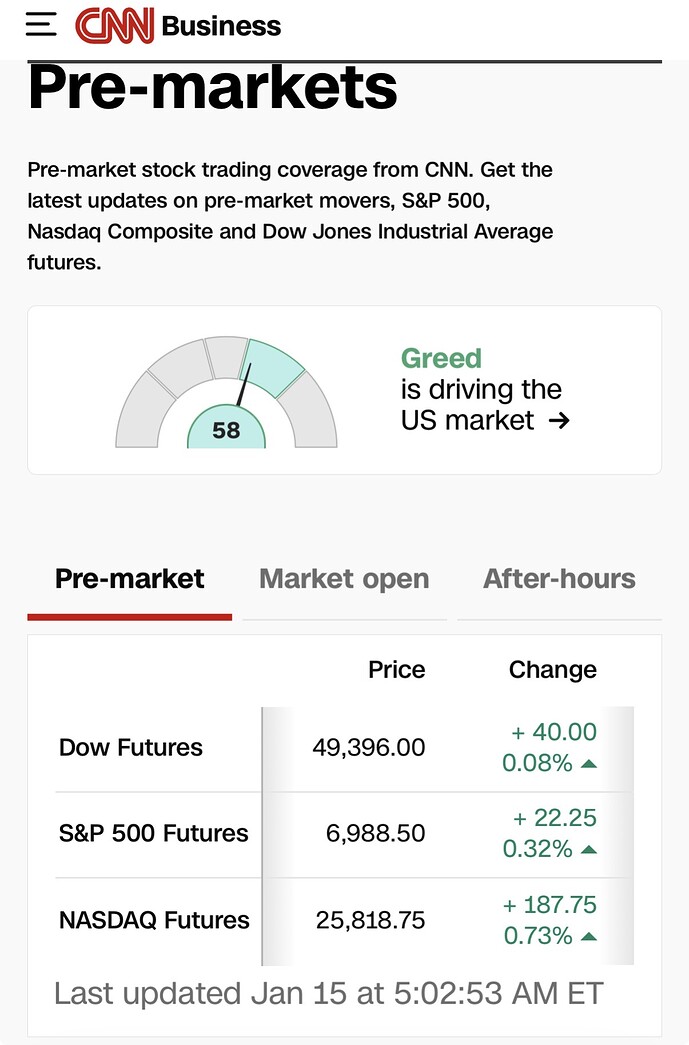Open the CNN Business section link
The image size is (689, 1045).
click(x=221, y=26)
